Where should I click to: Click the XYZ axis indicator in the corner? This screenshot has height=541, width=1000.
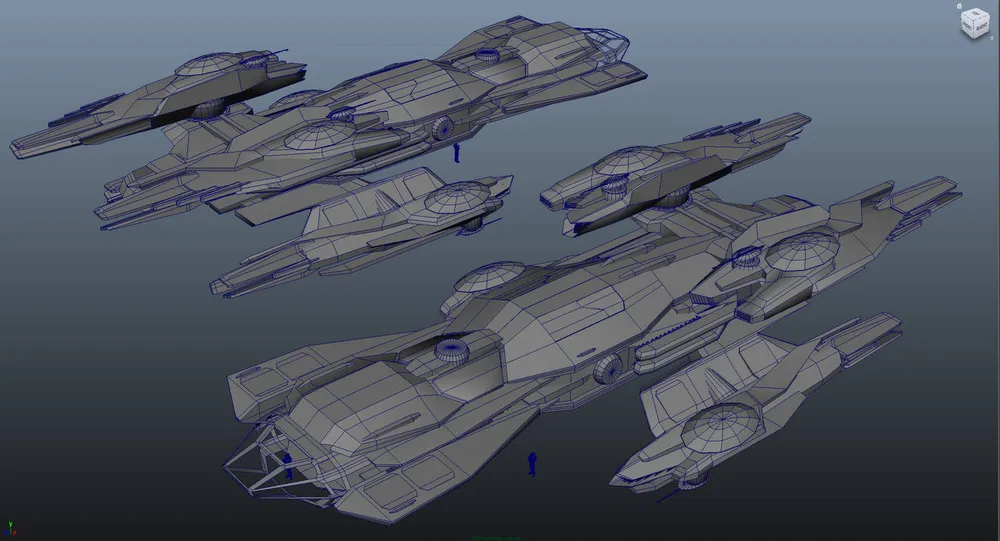pyautogui.click(x=11, y=528)
